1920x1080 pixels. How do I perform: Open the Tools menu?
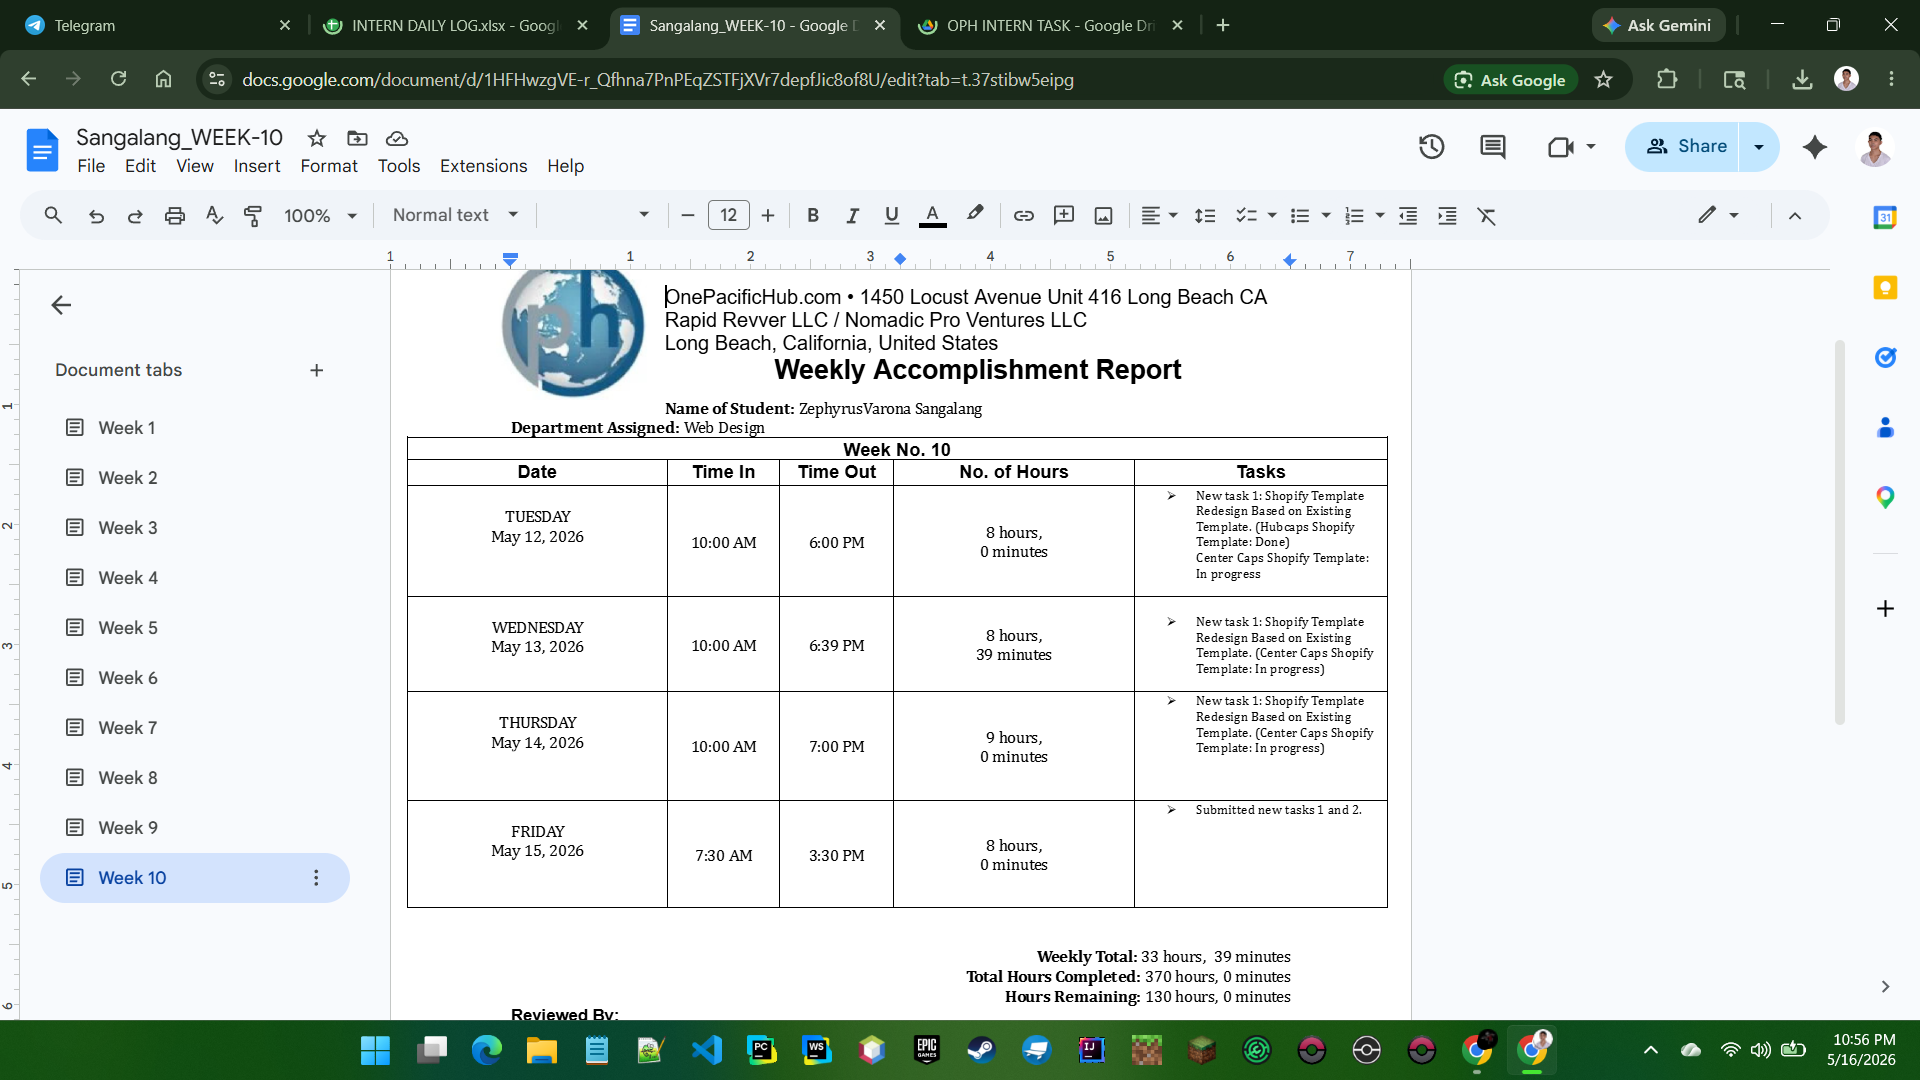click(x=399, y=166)
